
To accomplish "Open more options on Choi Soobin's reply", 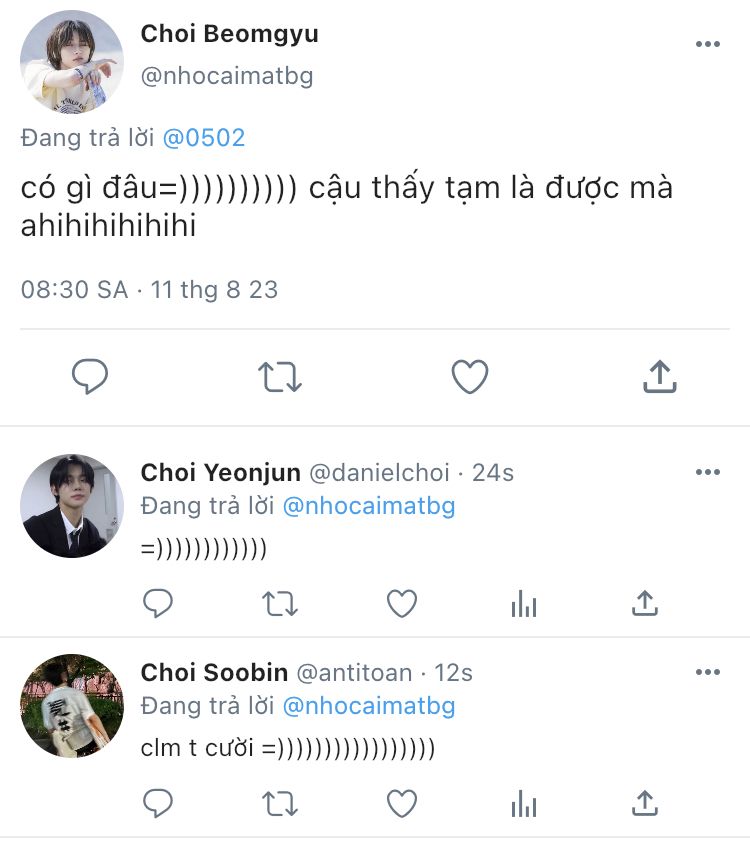I will pos(707,672).
